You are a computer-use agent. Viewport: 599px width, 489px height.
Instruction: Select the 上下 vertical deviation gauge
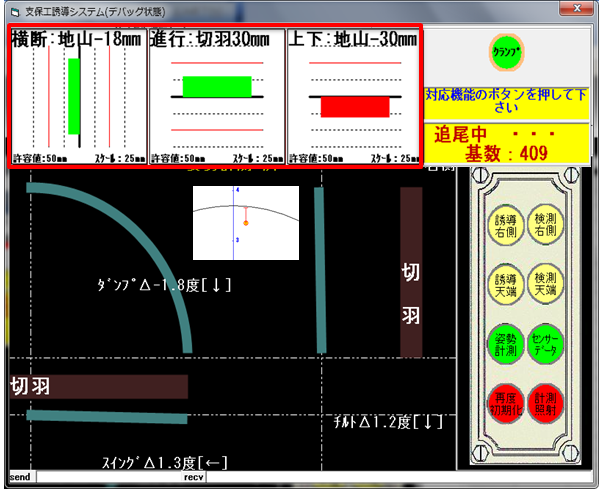[x=353, y=97]
